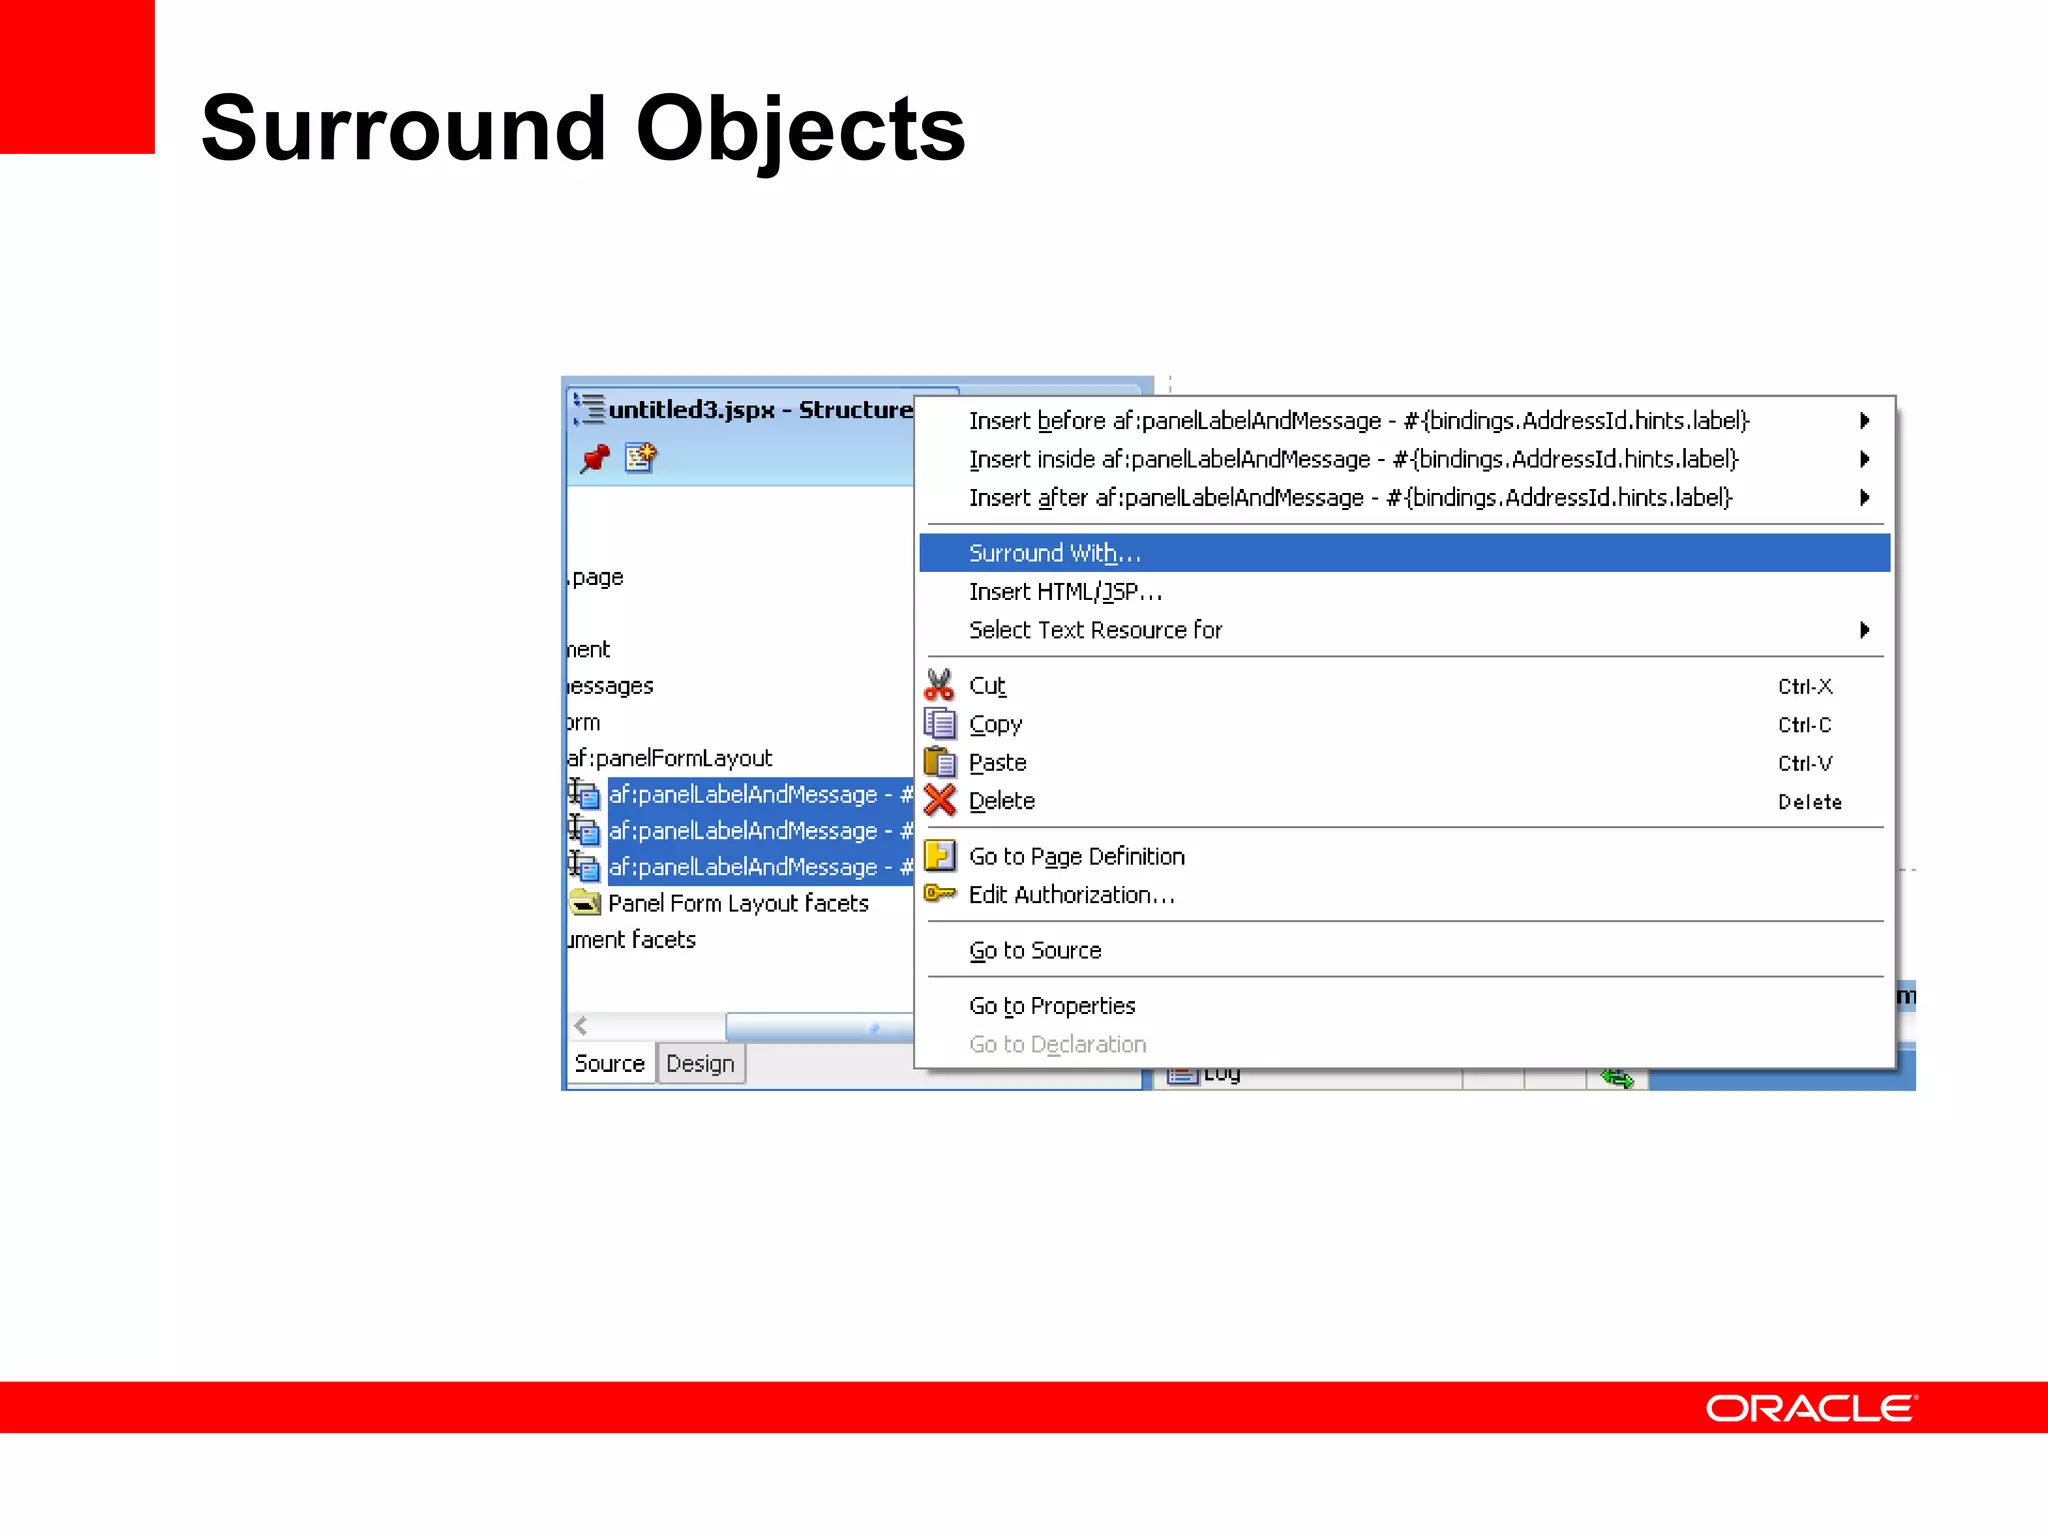Viewport: 2048px width, 1536px height.
Task: Click the green arrows icon in bottom bar
Action: pyautogui.click(x=1617, y=1078)
